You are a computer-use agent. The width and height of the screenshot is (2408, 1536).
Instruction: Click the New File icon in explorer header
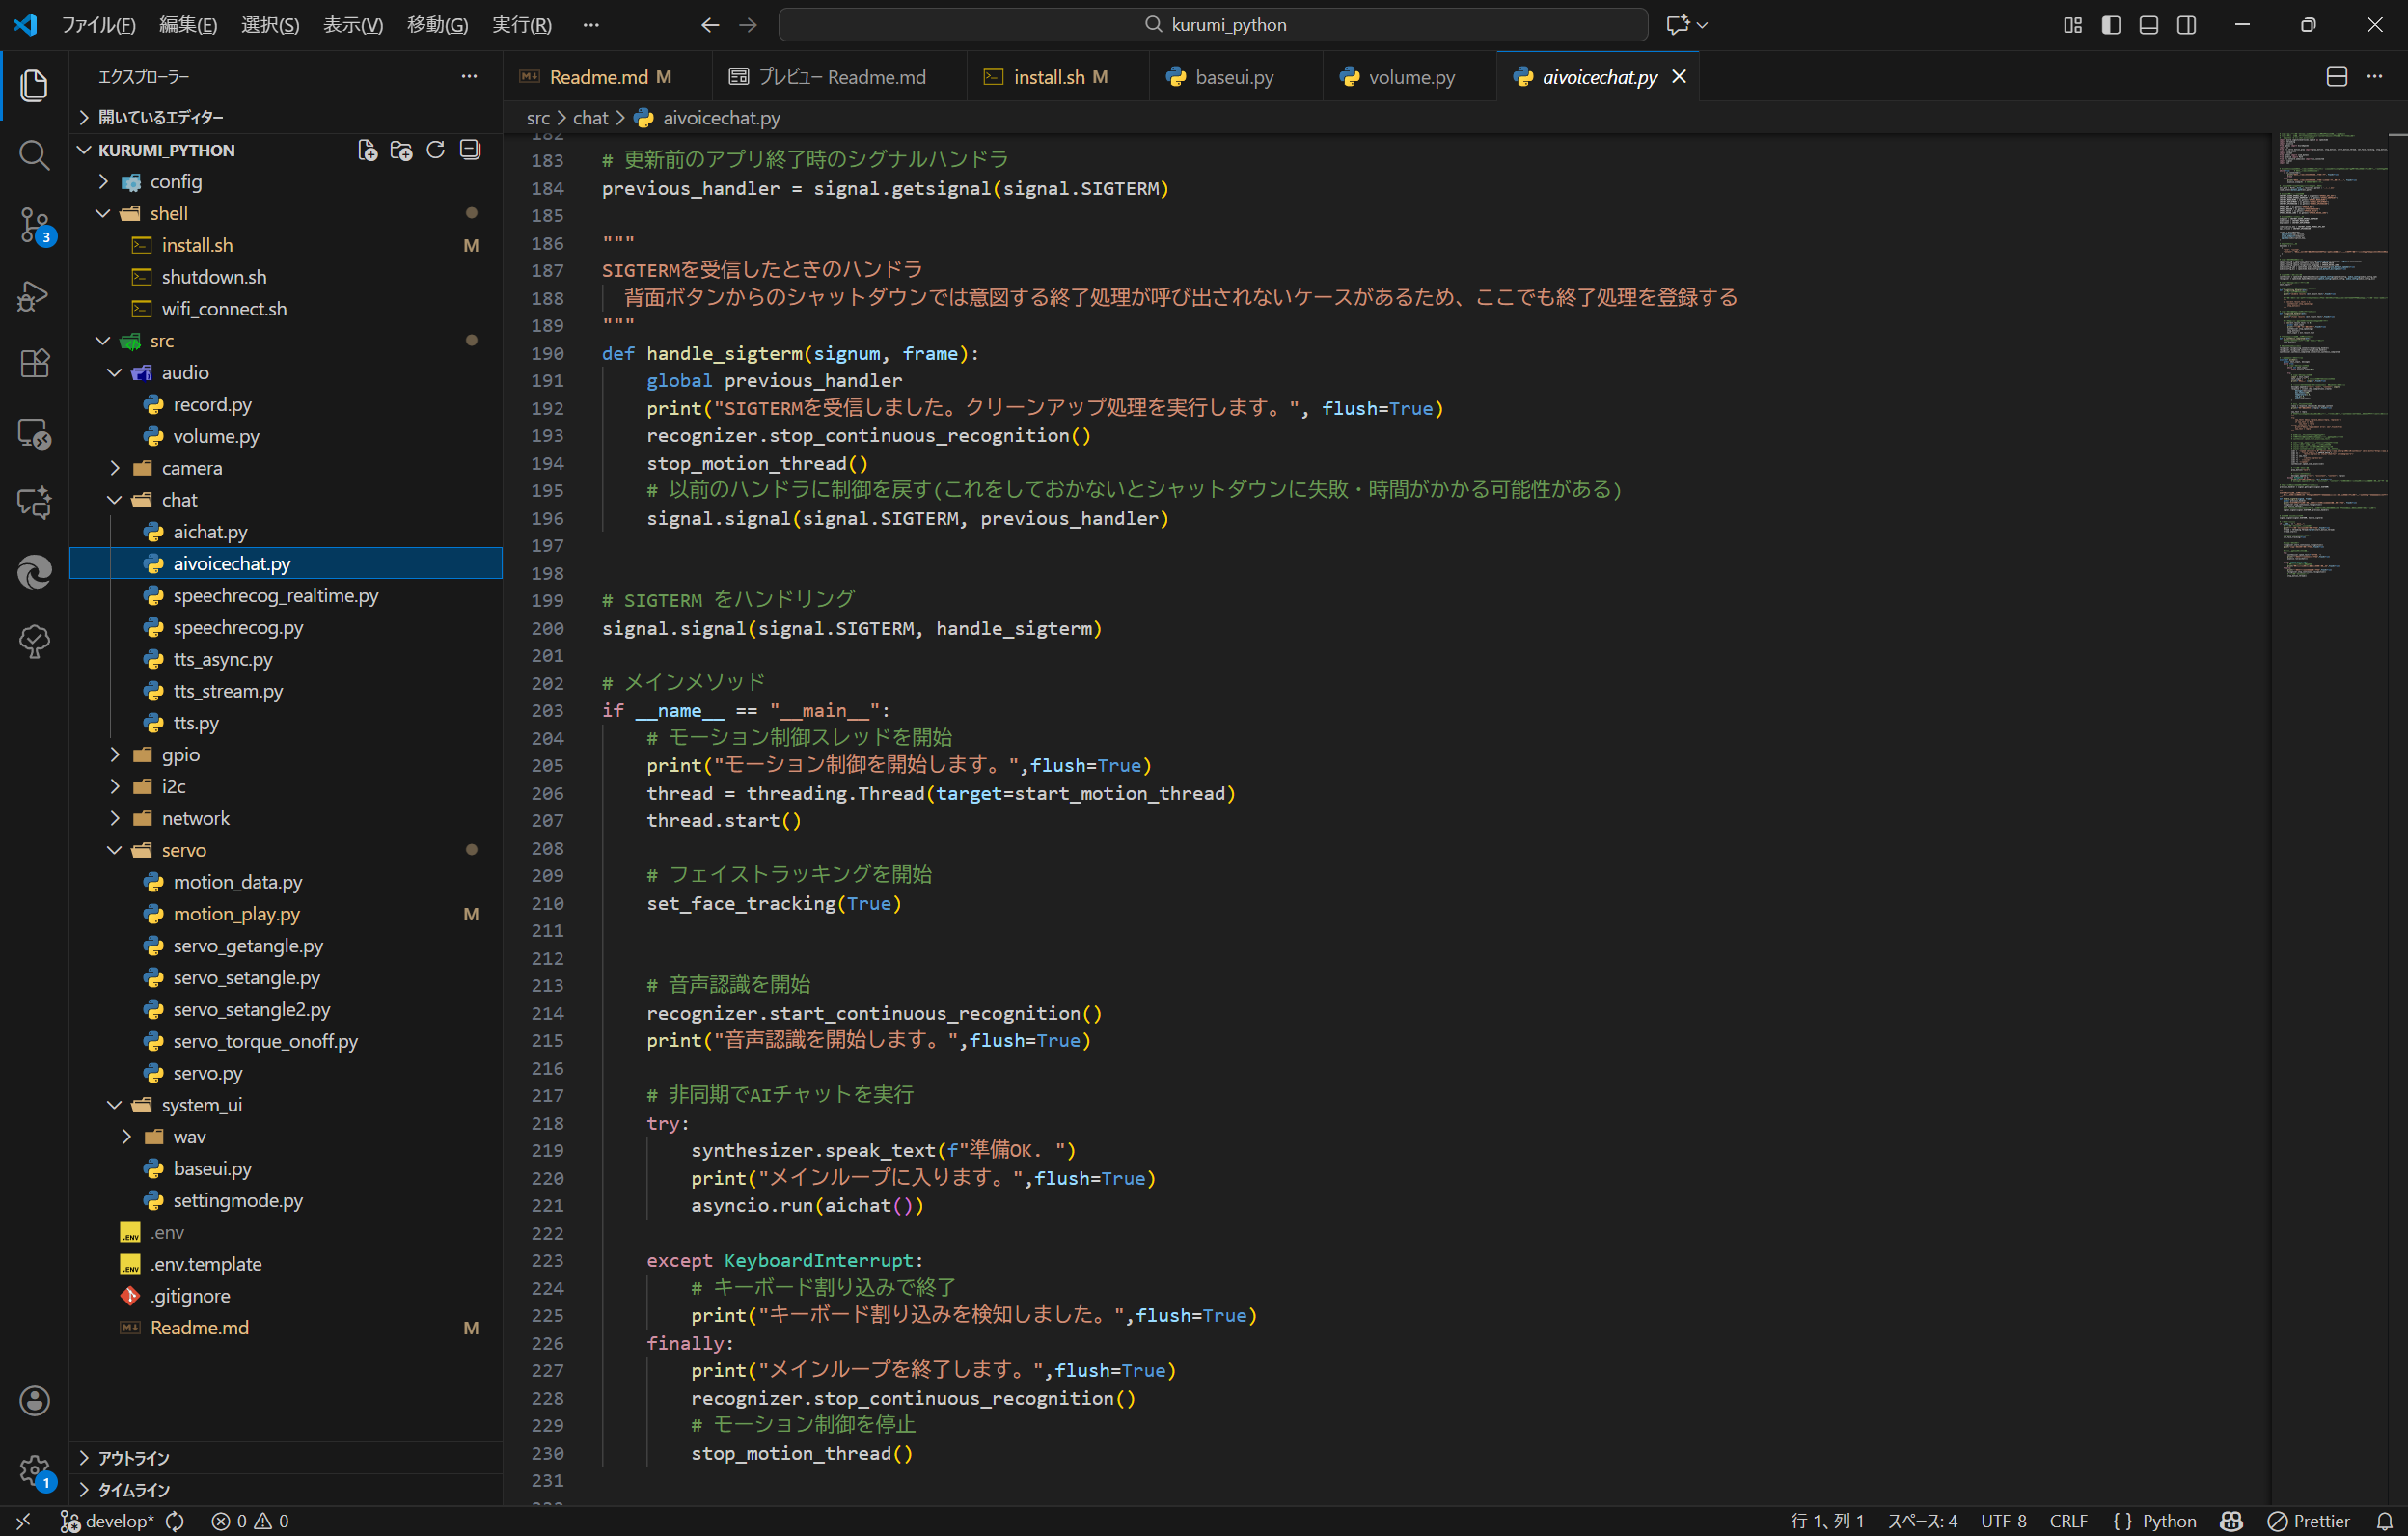point(367,150)
